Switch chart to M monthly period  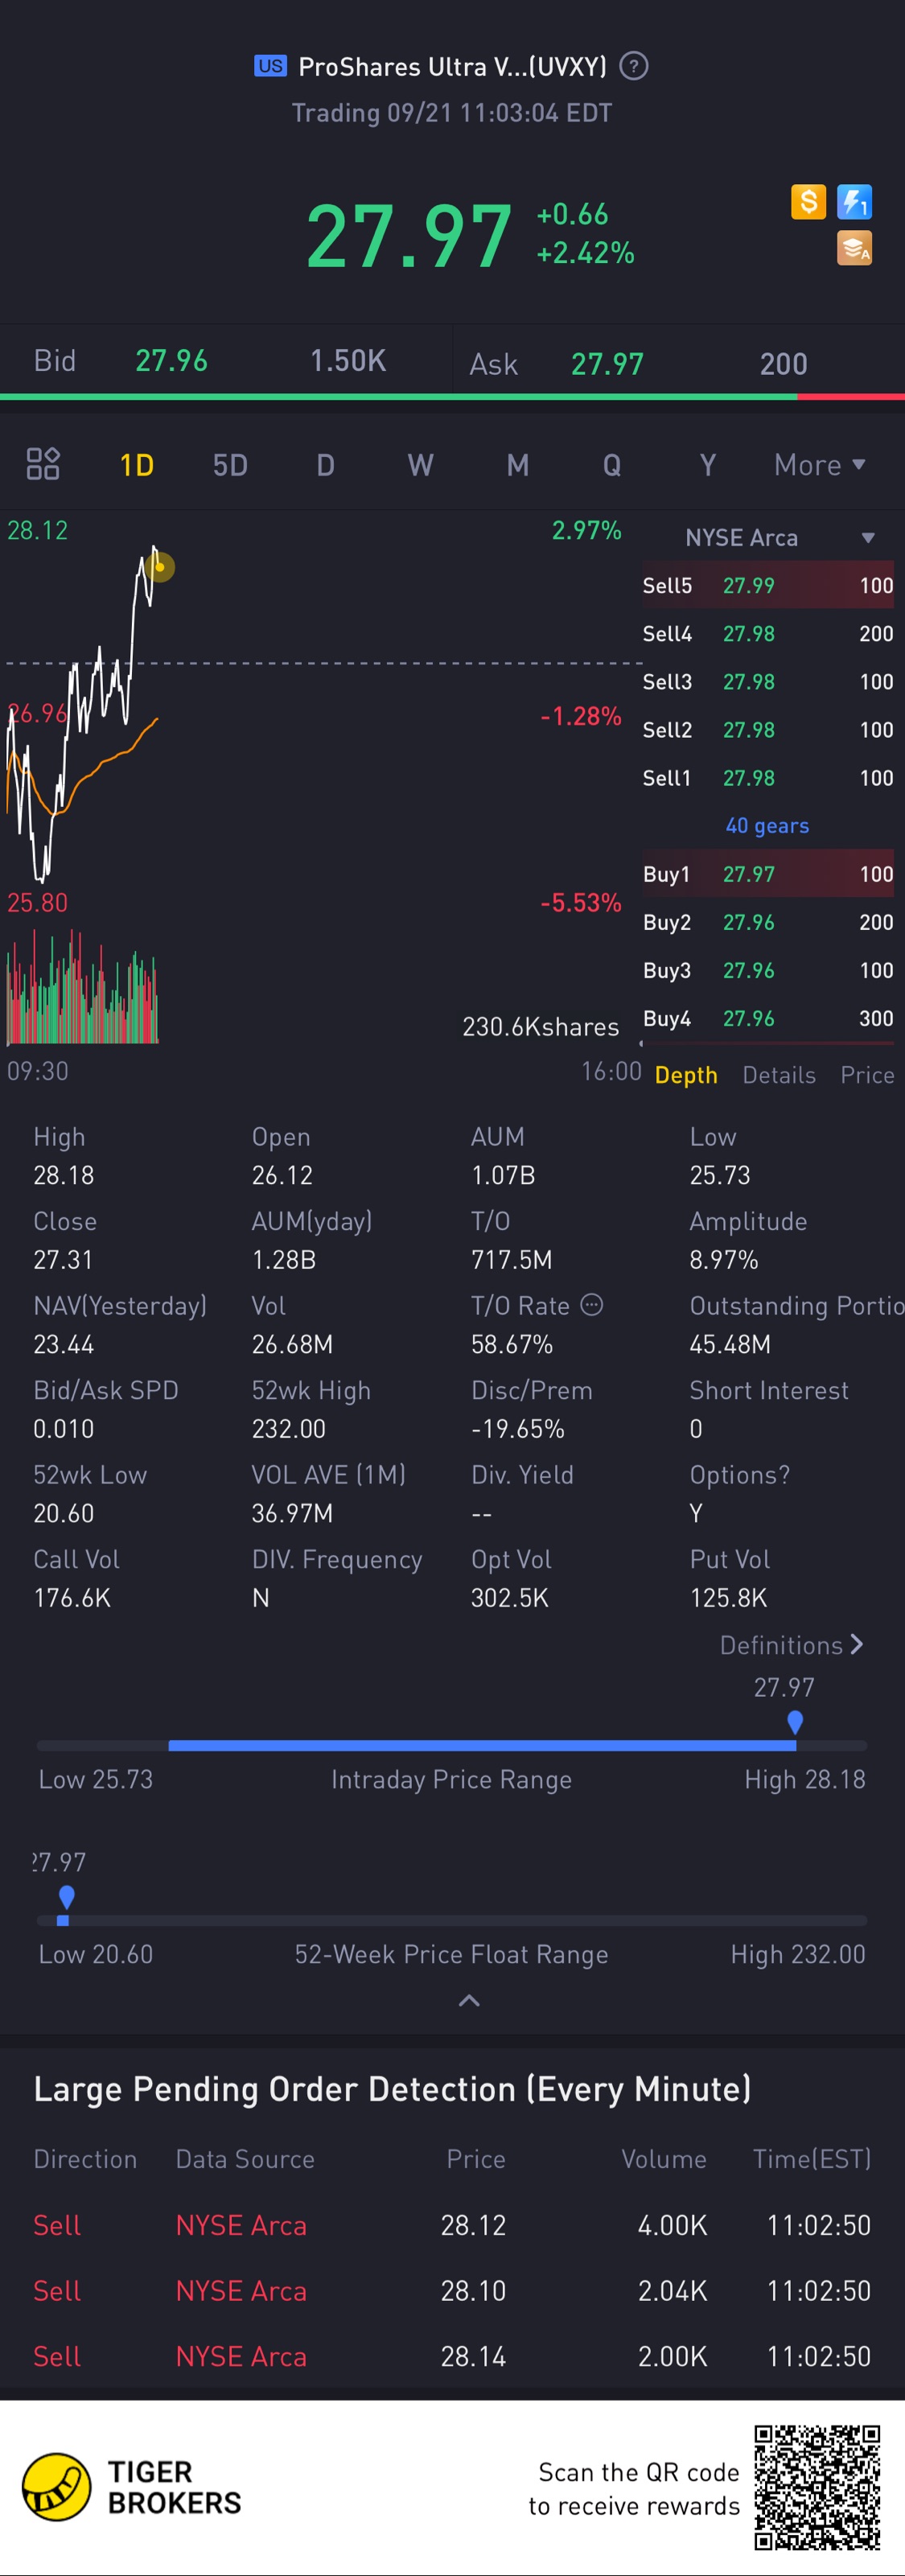point(517,465)
